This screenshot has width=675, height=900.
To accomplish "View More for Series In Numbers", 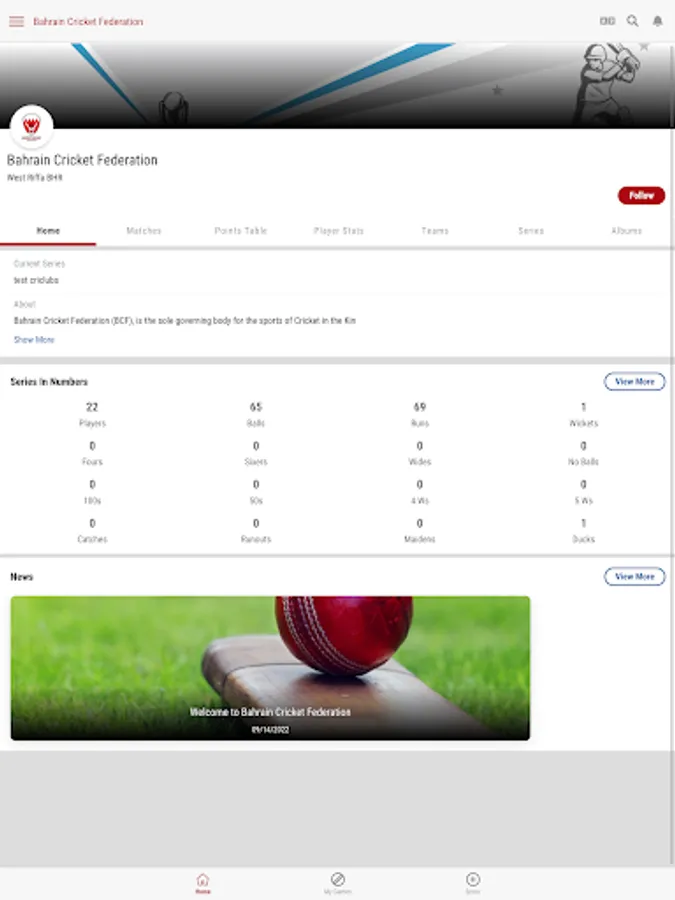I will 634,382.
